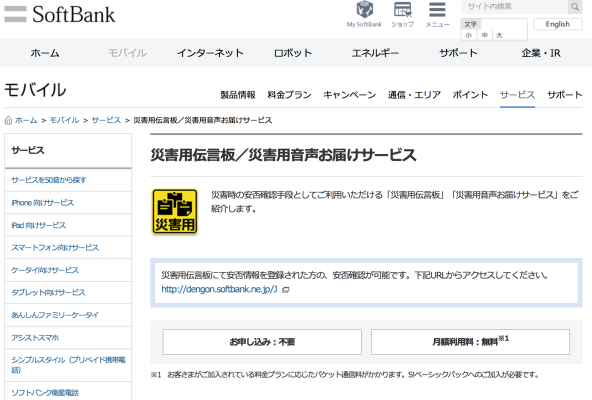This screenshot has width=592, height=400.
Task: Open サービスを50音から探す sidebar link
Action: point(68,180)
